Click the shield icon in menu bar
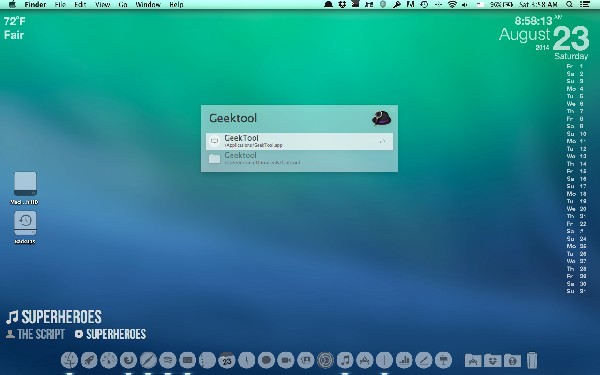This screenshot has width=600, height=375. [383, 5]
